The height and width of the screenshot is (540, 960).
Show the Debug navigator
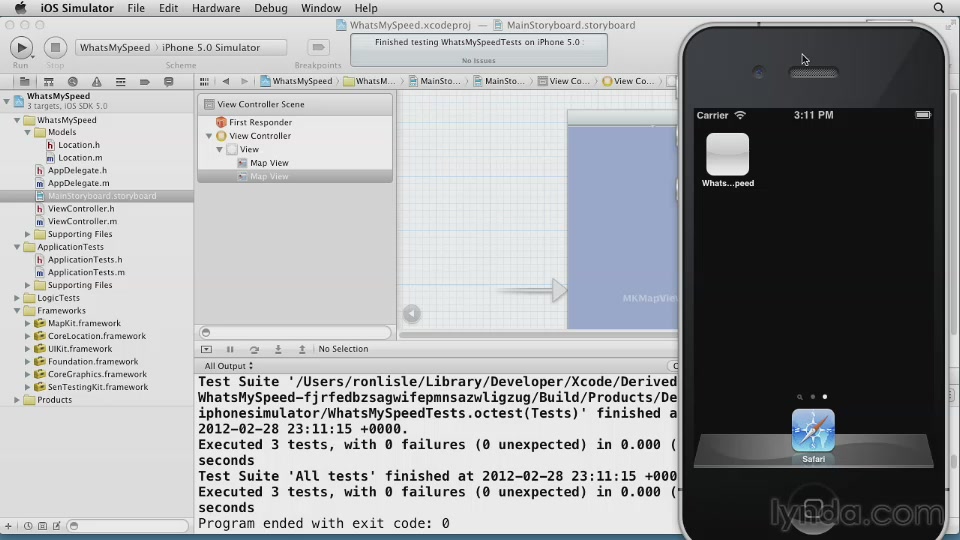point(121,81)
